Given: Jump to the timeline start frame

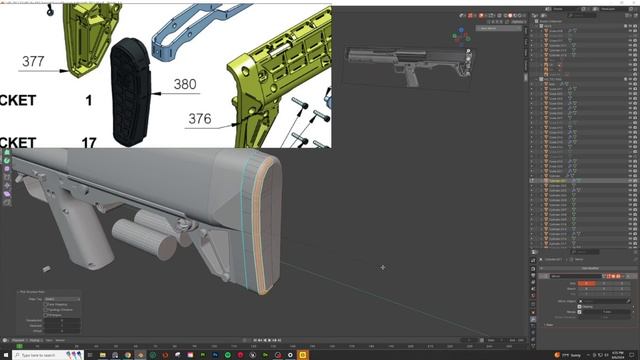Looking at the screenshot, I should [256, 340].
